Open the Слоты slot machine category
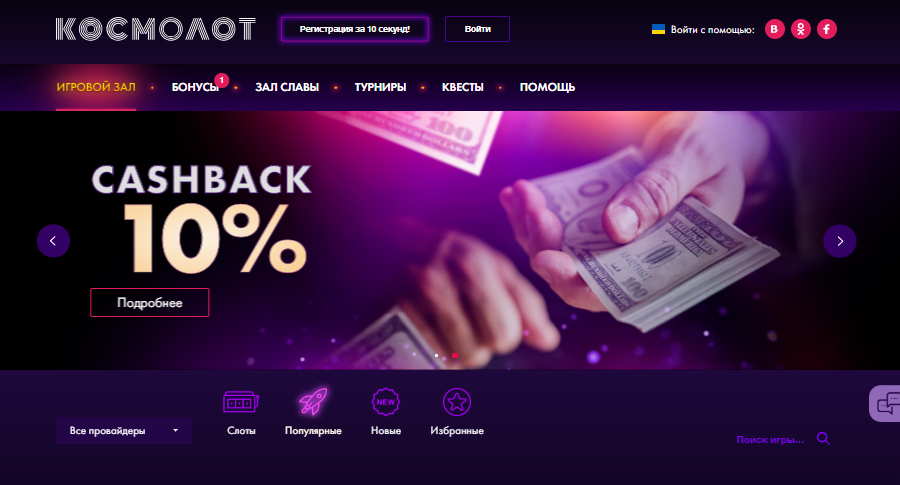900x485 pixels. (x=241, y=412)
